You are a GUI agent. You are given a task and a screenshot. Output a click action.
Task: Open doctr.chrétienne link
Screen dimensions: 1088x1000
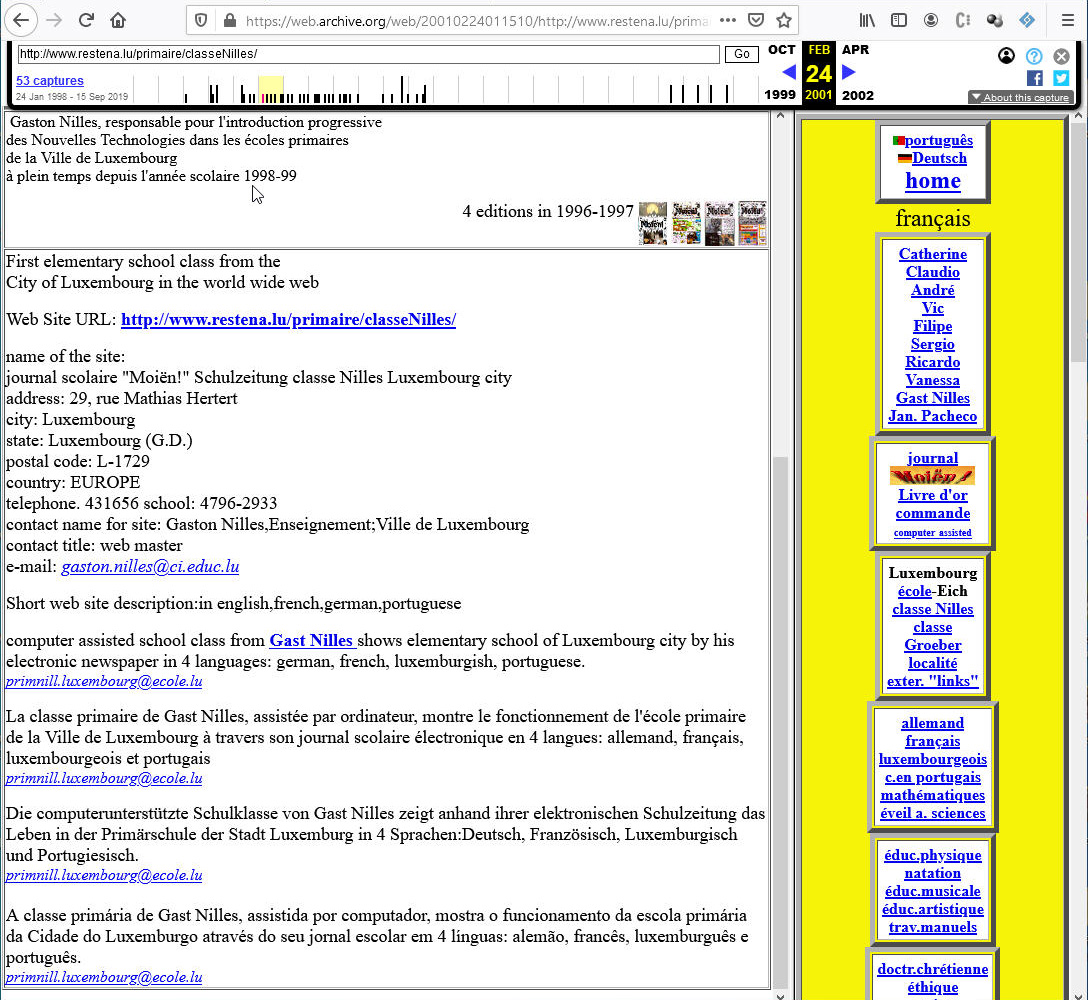(933, 969)
